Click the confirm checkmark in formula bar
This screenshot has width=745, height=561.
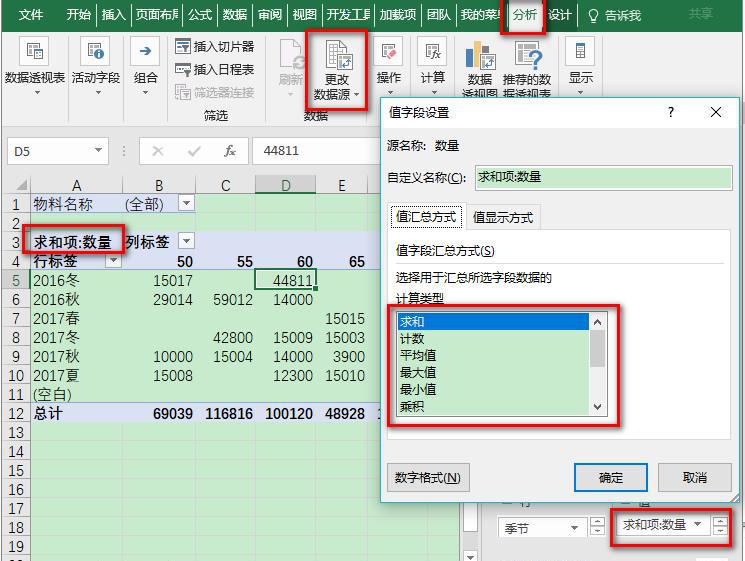point(194,151)
